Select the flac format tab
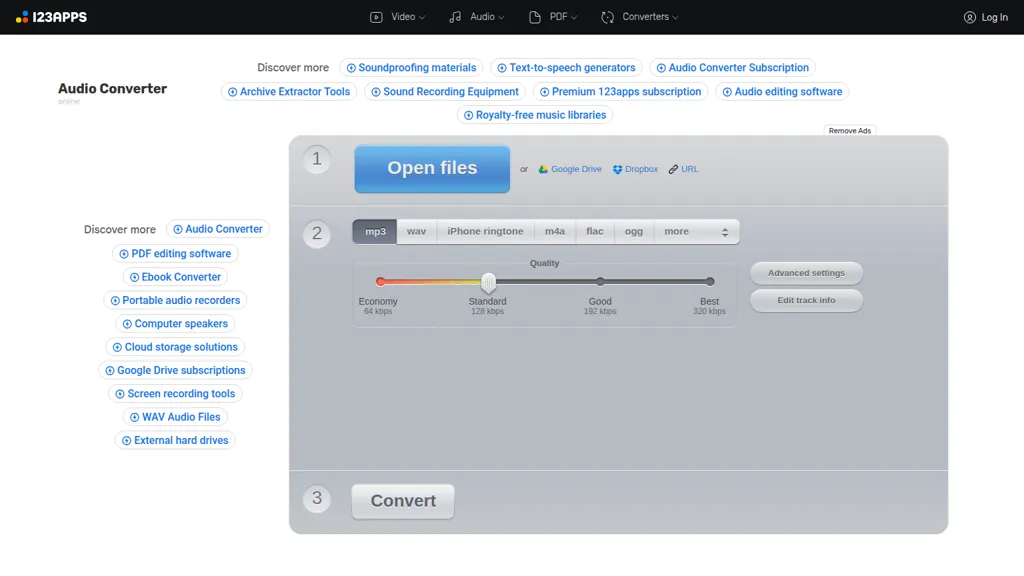 595,232
